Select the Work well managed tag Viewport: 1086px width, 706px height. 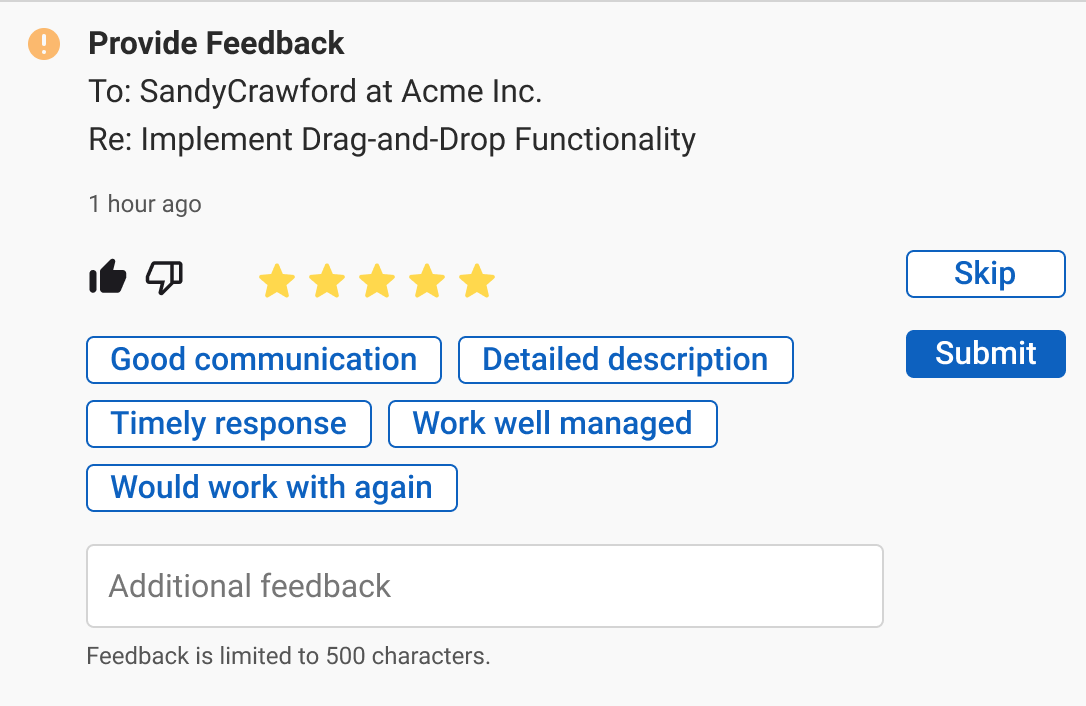pyautogui.click(x=553, y=423)
